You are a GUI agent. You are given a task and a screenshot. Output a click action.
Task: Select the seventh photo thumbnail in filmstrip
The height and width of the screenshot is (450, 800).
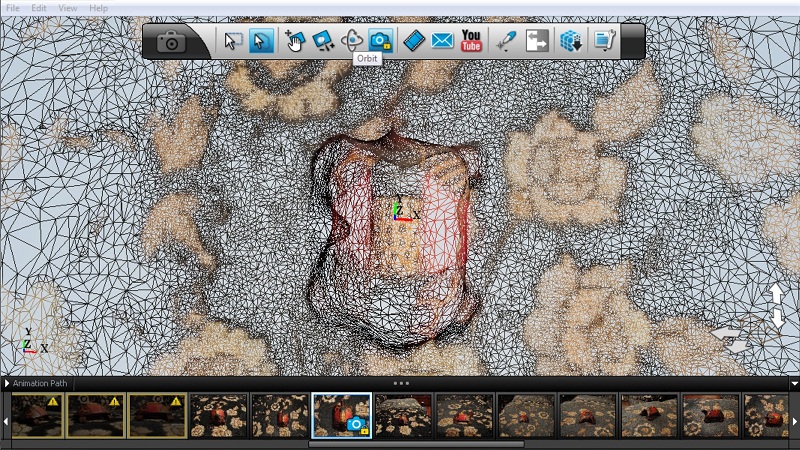coord(403,416)
